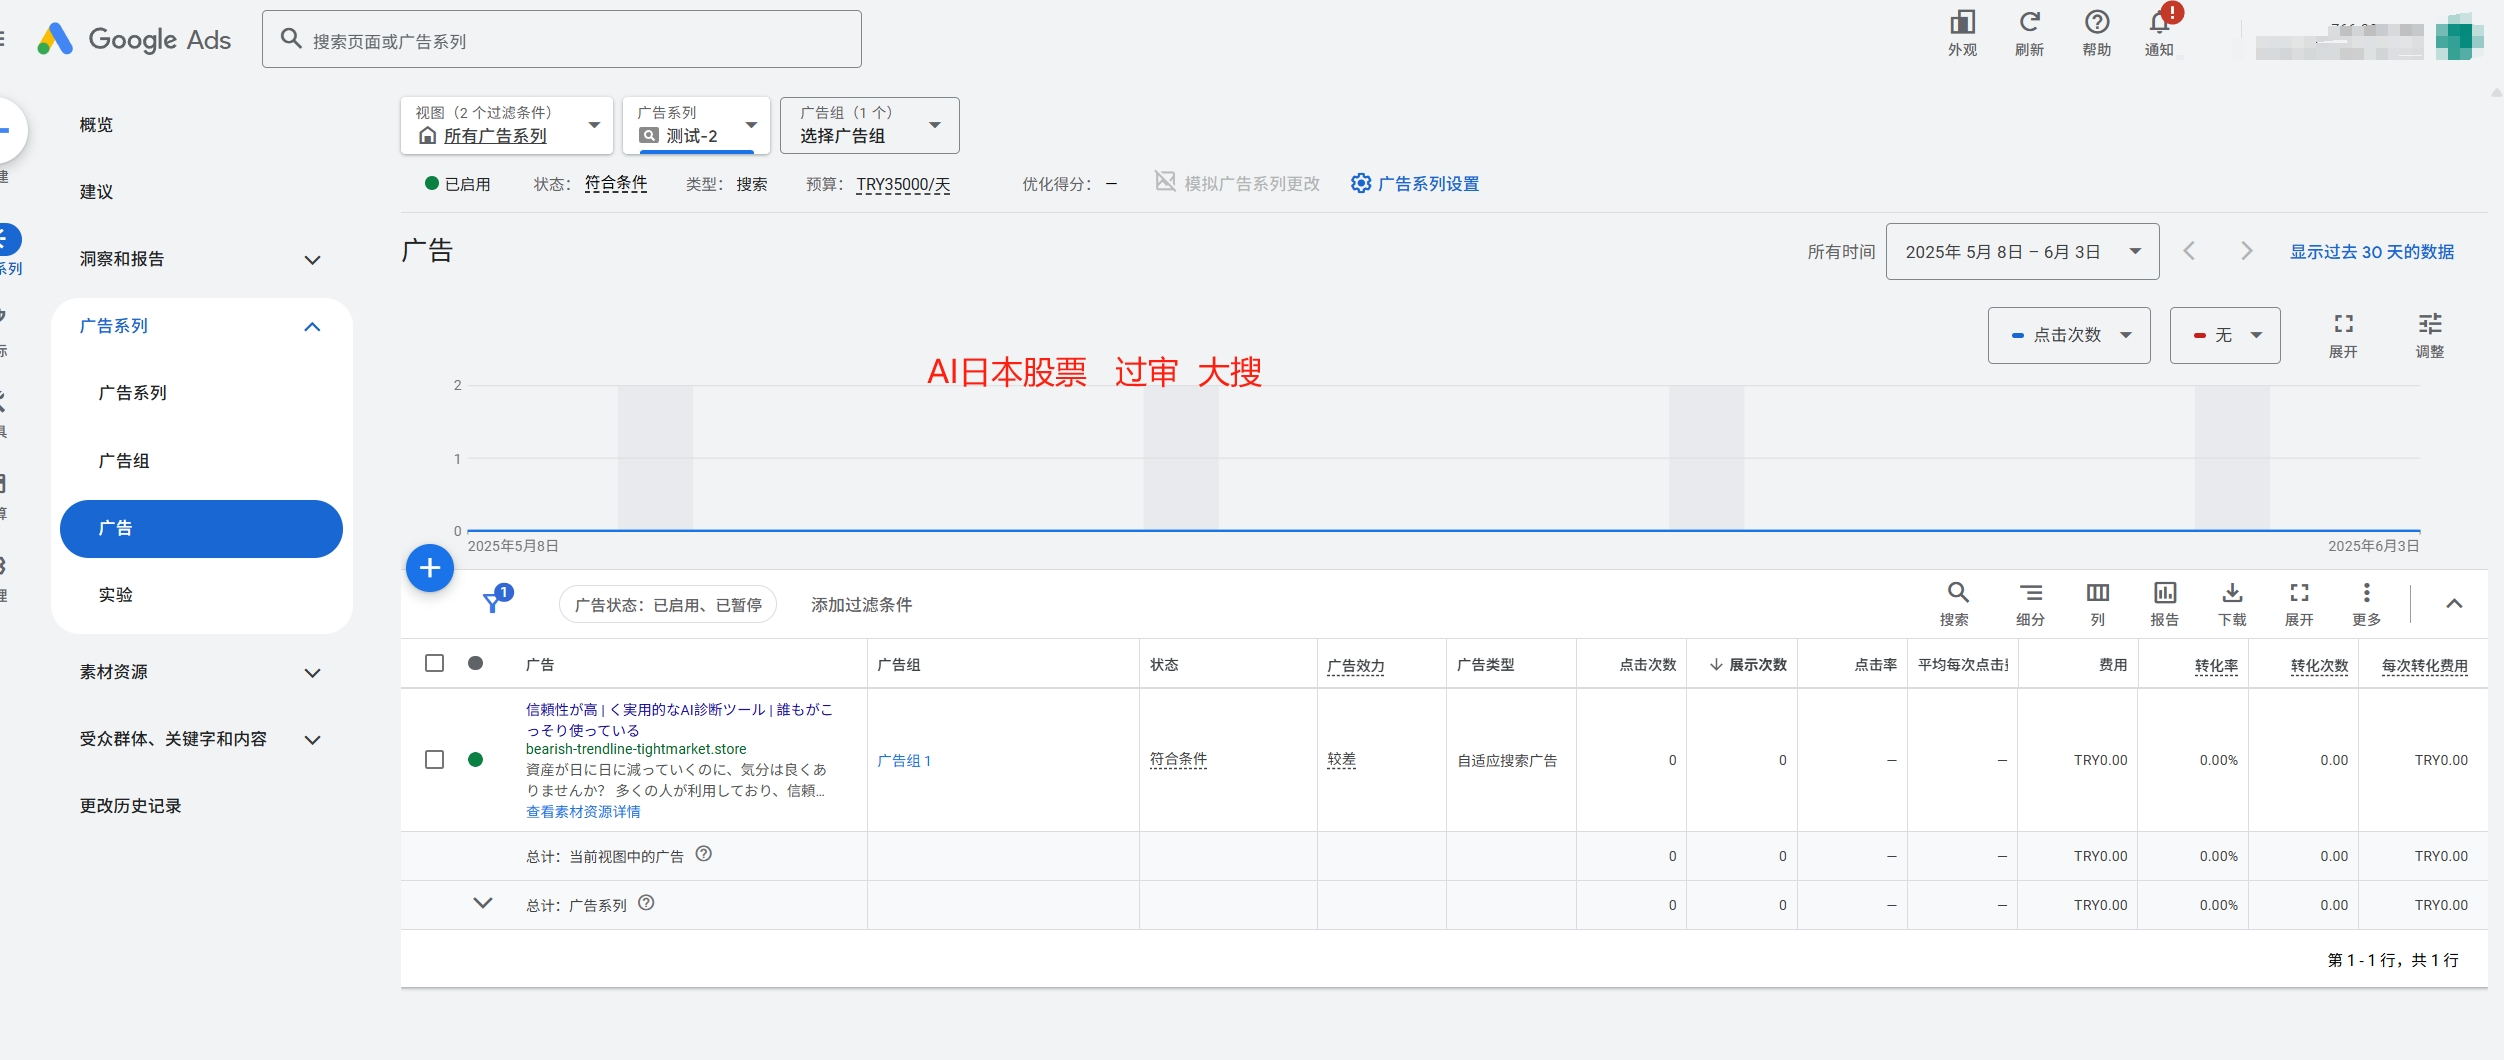Click the 符合条件 campaign status link
This screenshot has height=1060, width=2504.
coord(616,184)
